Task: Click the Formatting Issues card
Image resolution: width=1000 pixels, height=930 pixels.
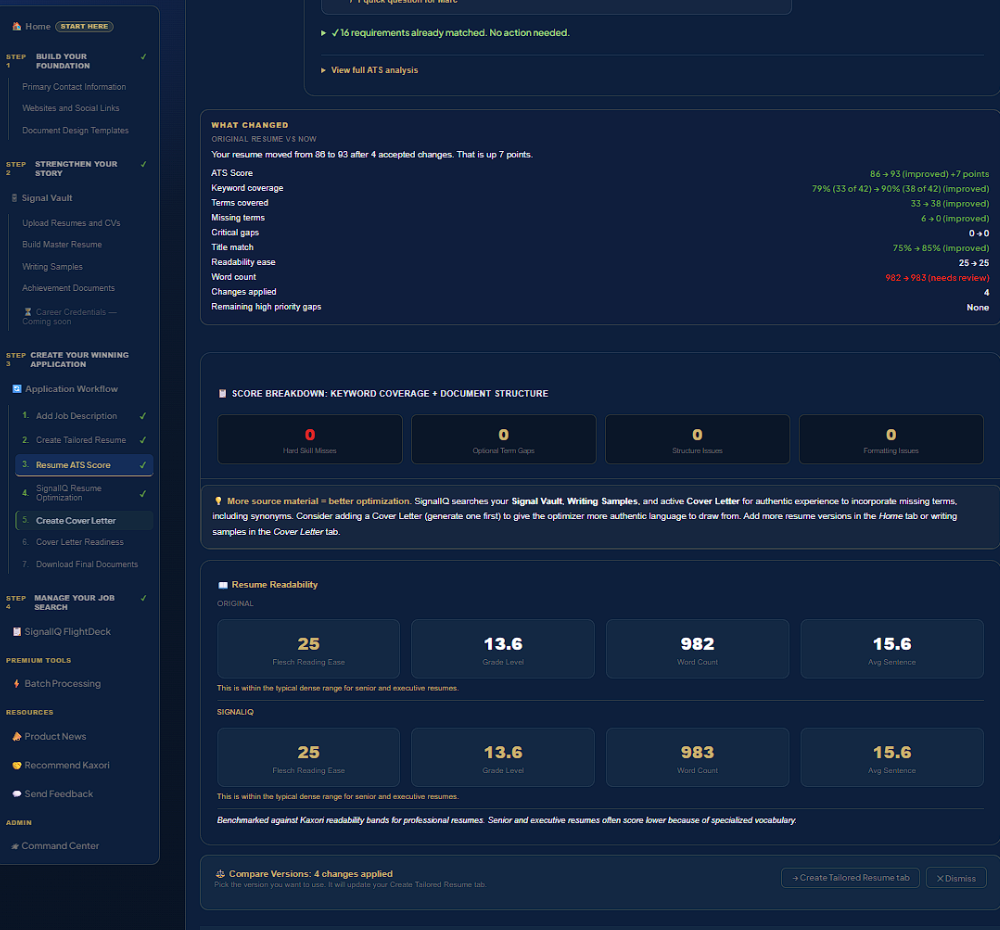Action: [891, 439]
